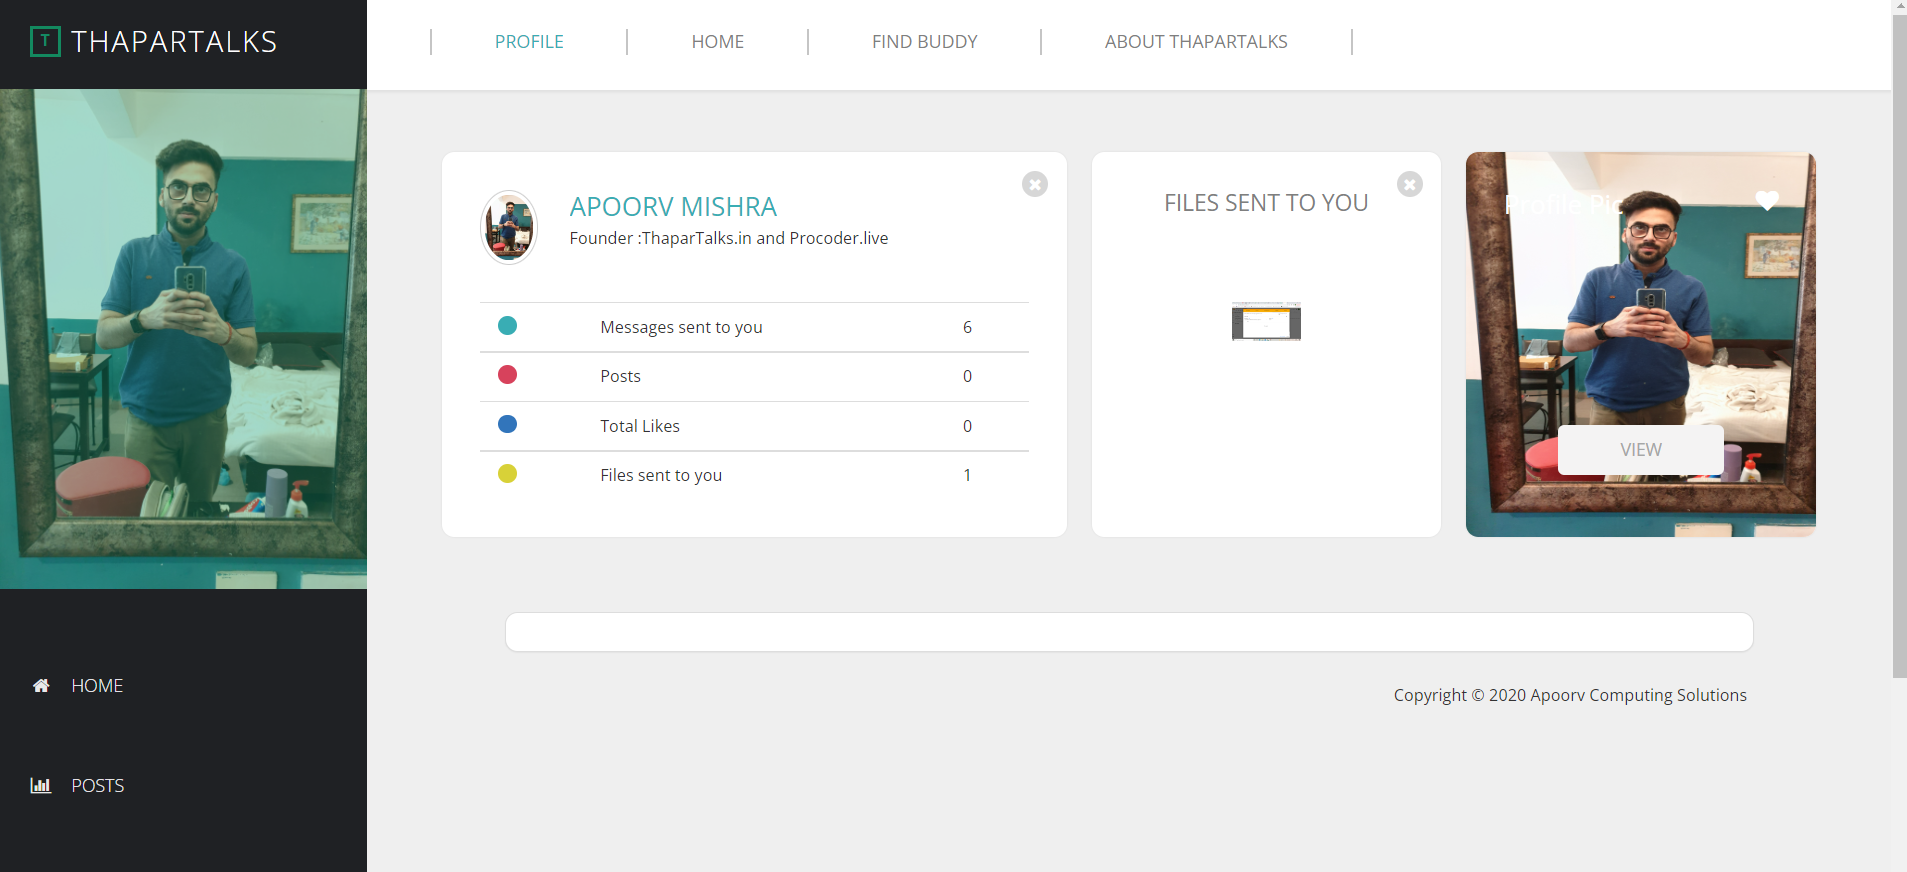Click the empty white input bar
This screenshot has height=872, width=1907.
1129,632
